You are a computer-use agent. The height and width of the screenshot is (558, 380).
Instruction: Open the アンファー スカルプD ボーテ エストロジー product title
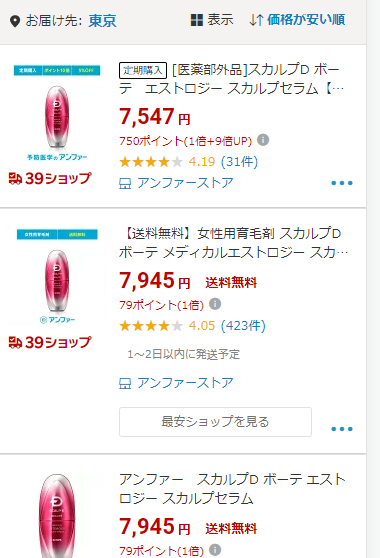(232, 489)
